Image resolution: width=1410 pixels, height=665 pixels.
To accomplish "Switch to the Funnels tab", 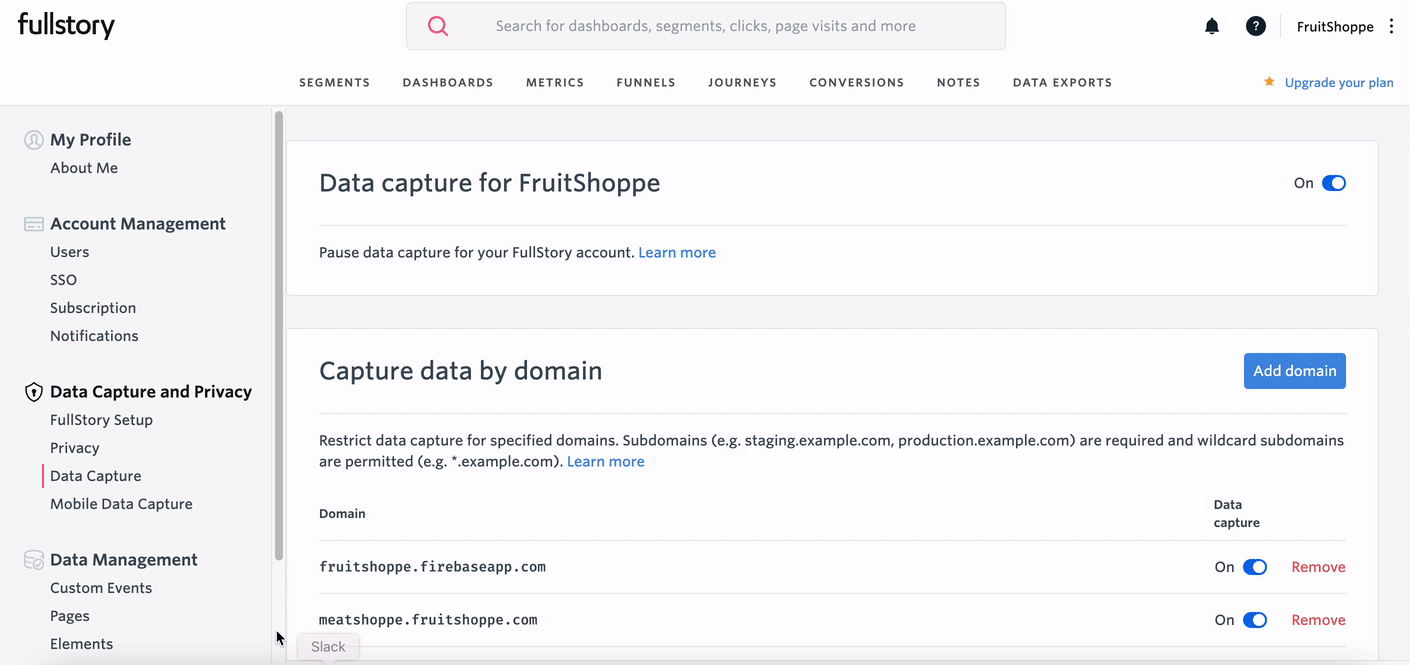I will tap(646, 83).
